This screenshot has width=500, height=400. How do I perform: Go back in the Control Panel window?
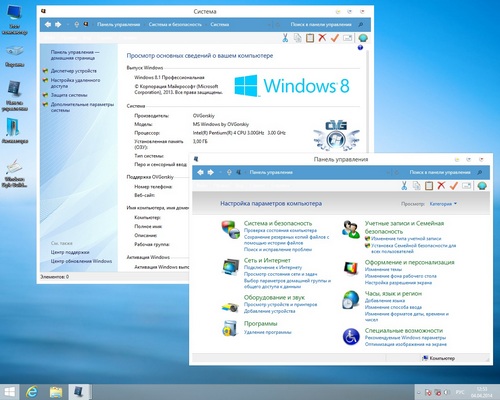(200, 172)
